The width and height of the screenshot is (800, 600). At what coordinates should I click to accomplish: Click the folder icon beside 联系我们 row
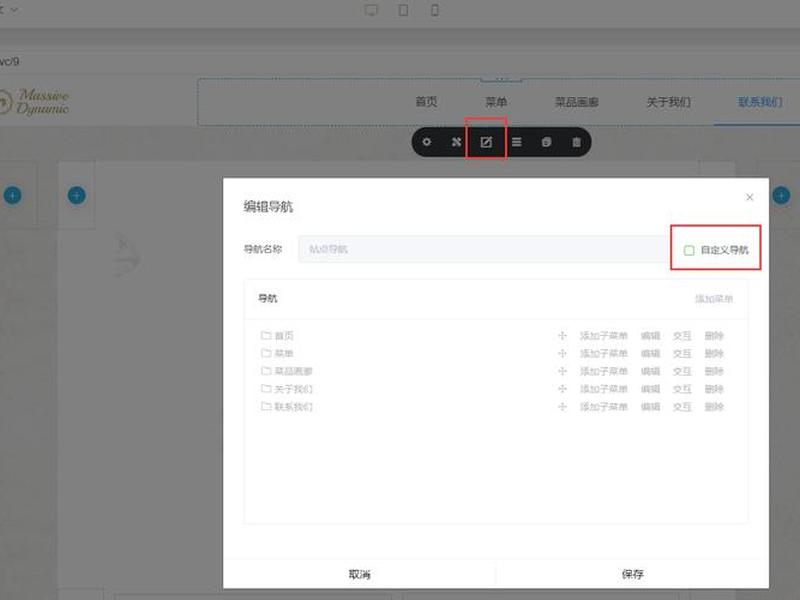pyautogui.click(x=266, y=407)
